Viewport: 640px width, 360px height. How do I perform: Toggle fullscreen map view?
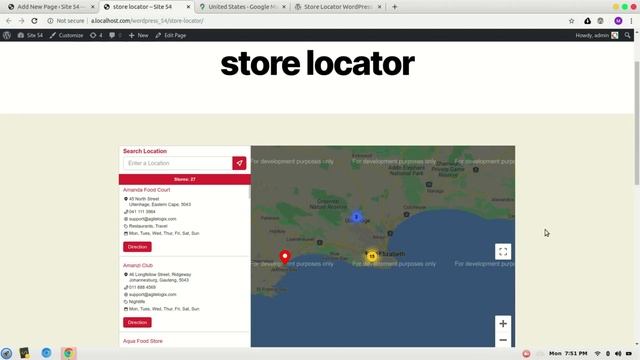503,252
